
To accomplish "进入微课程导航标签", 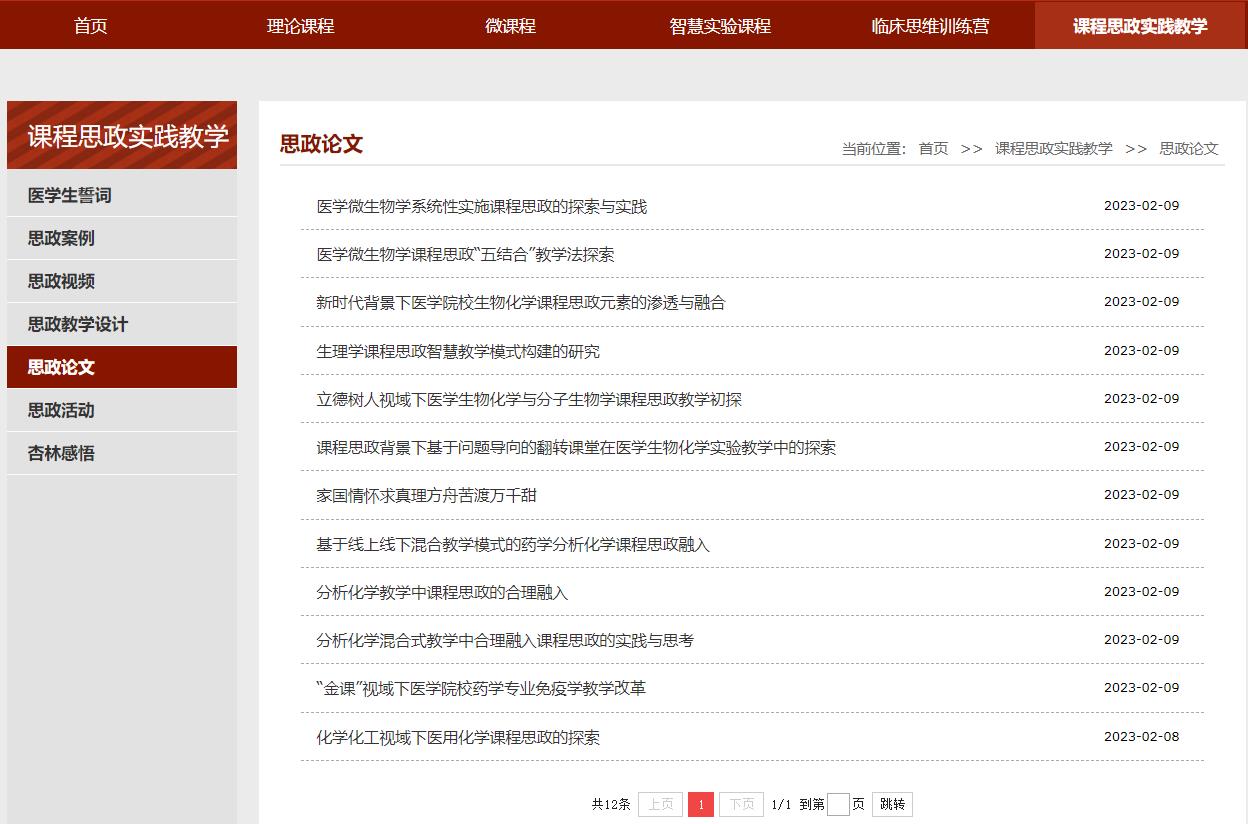I will [x=509, y=25].
